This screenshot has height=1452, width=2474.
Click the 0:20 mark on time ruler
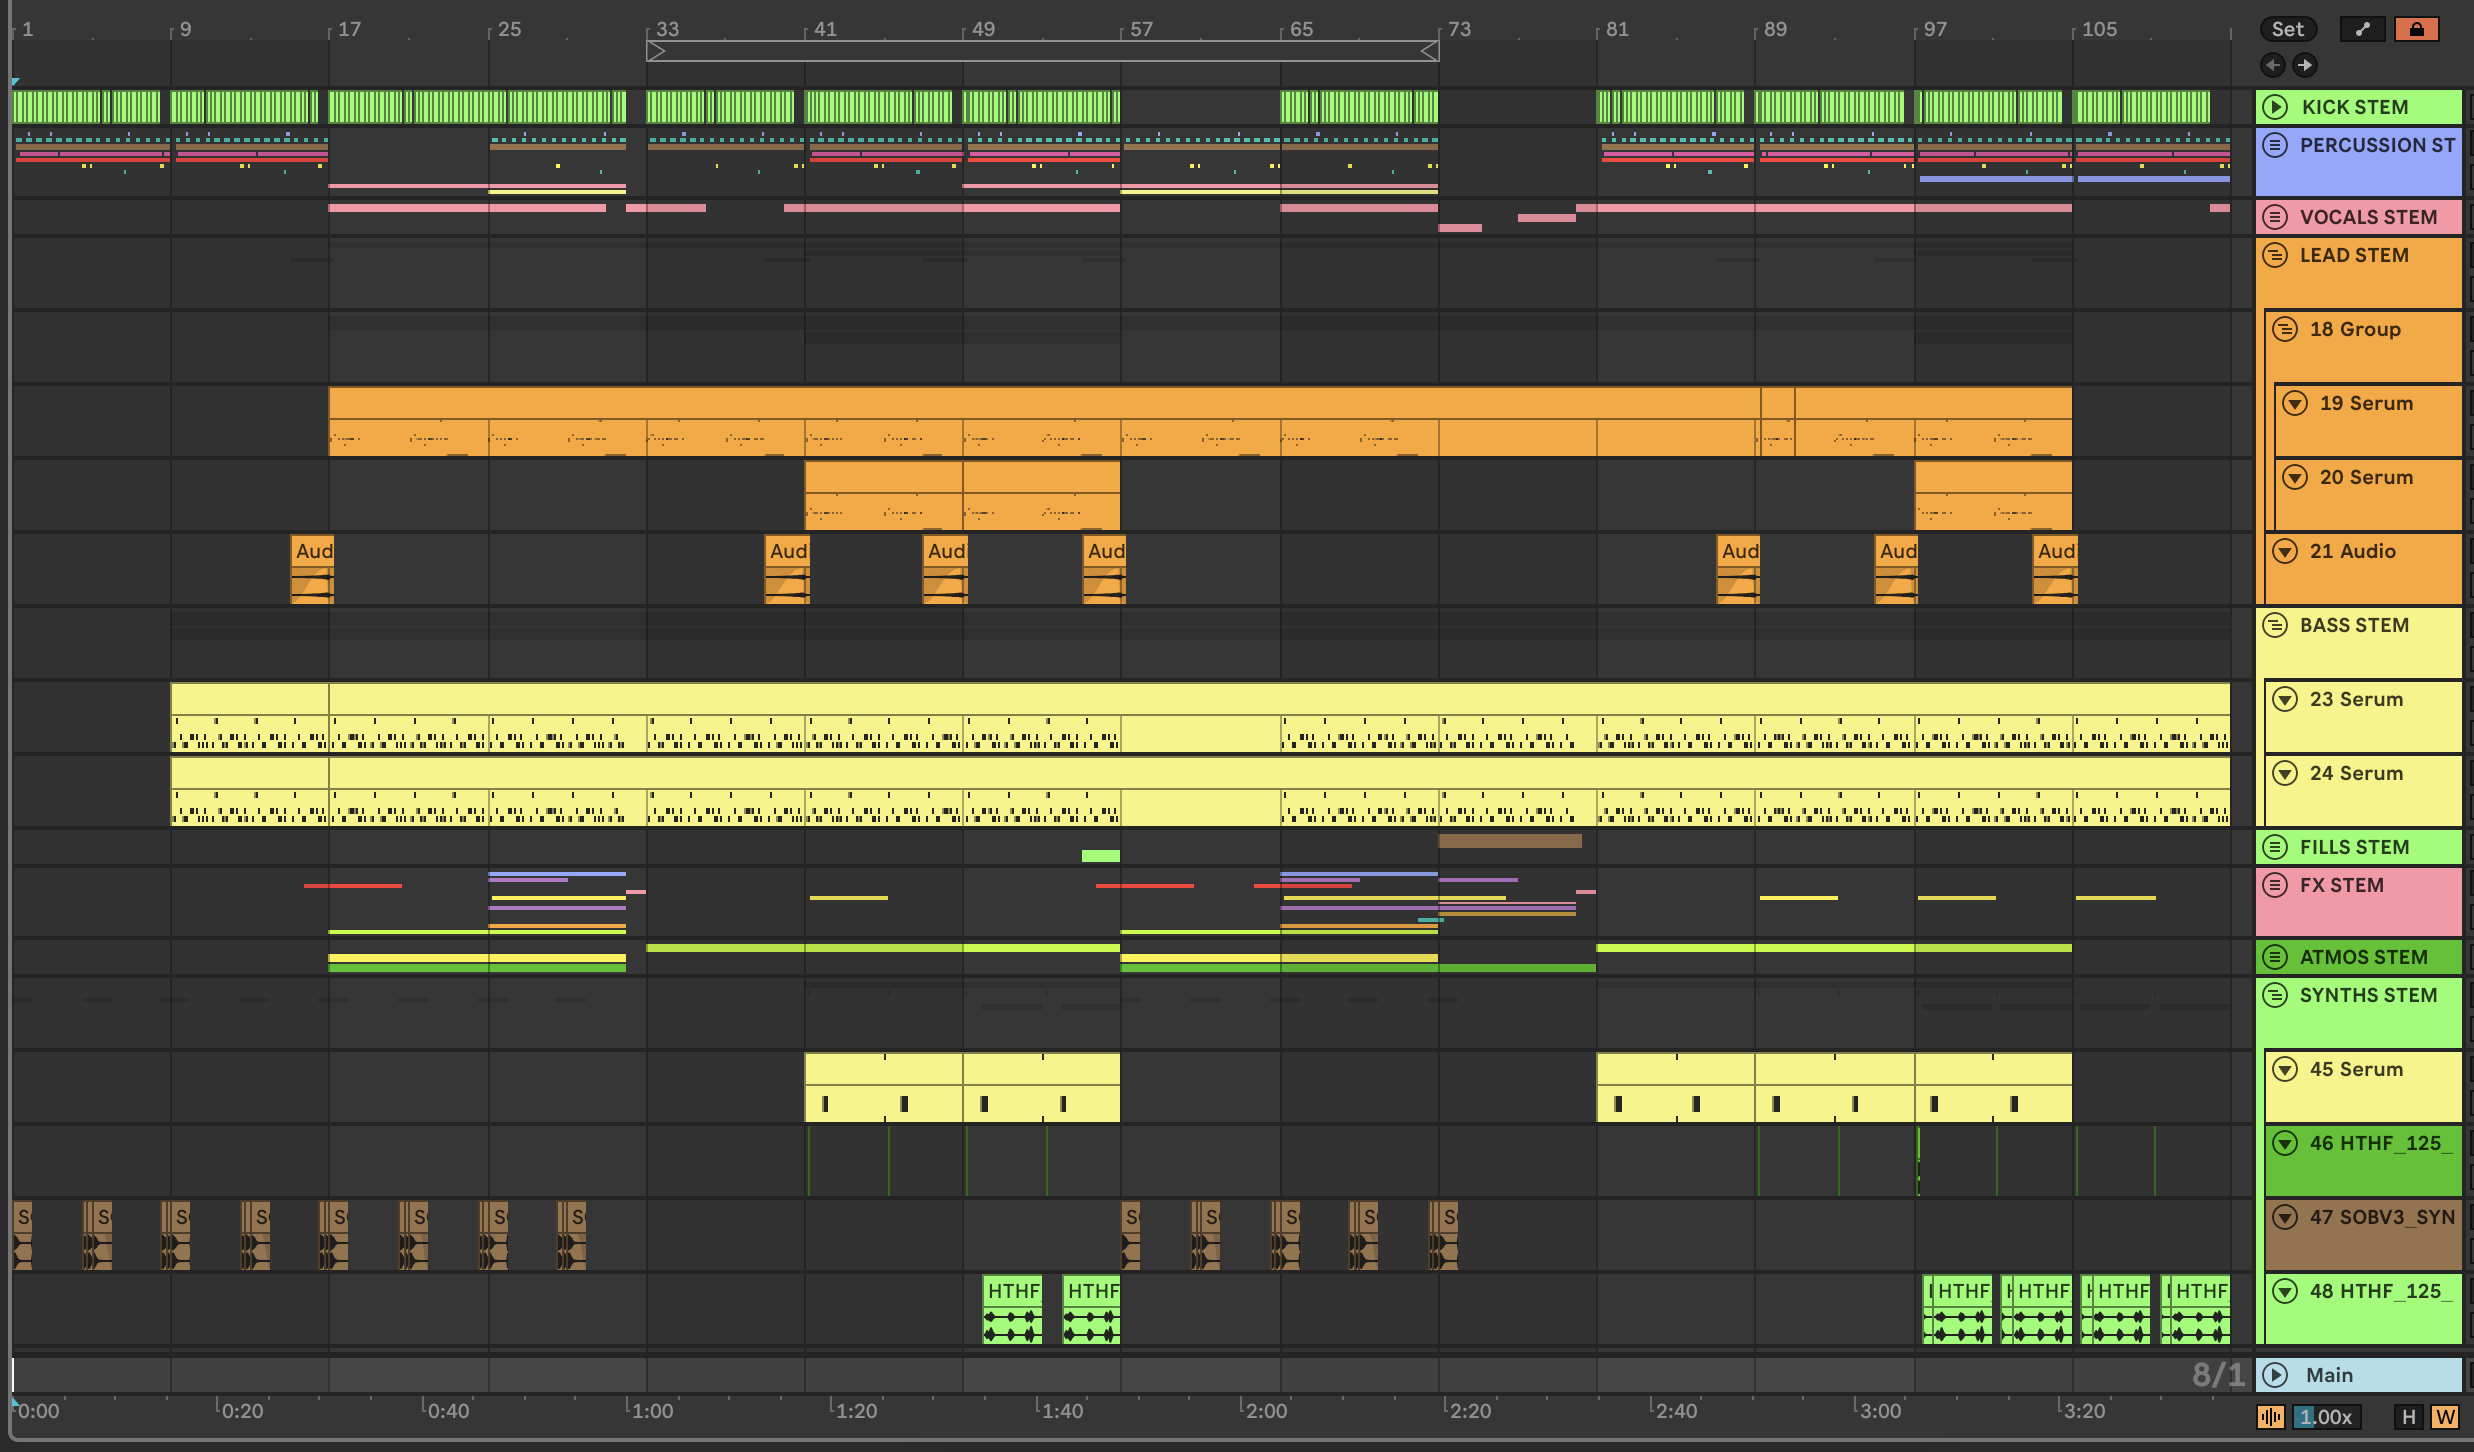coord(242,1411)
